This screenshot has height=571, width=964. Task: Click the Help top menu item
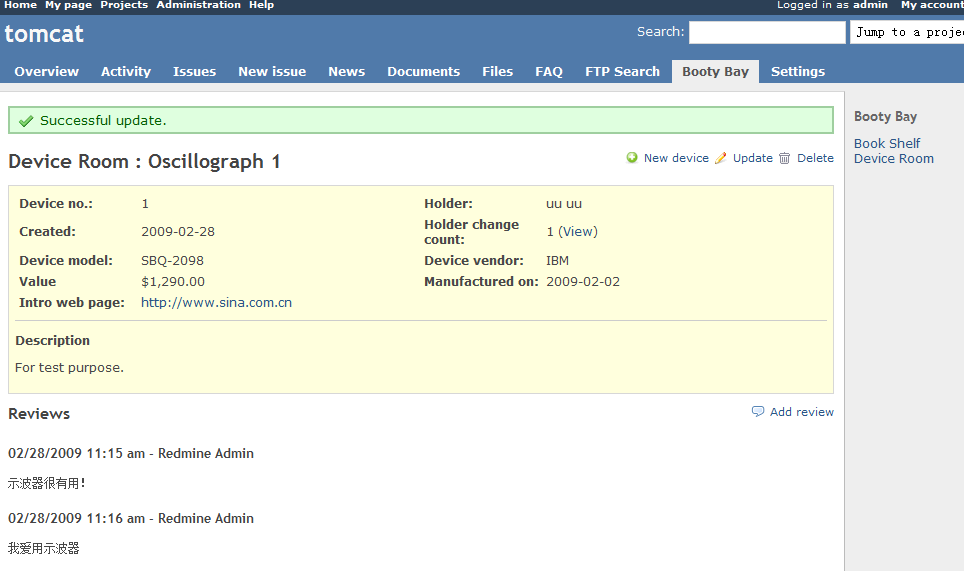pyautogui.click(x=261, y=5)
